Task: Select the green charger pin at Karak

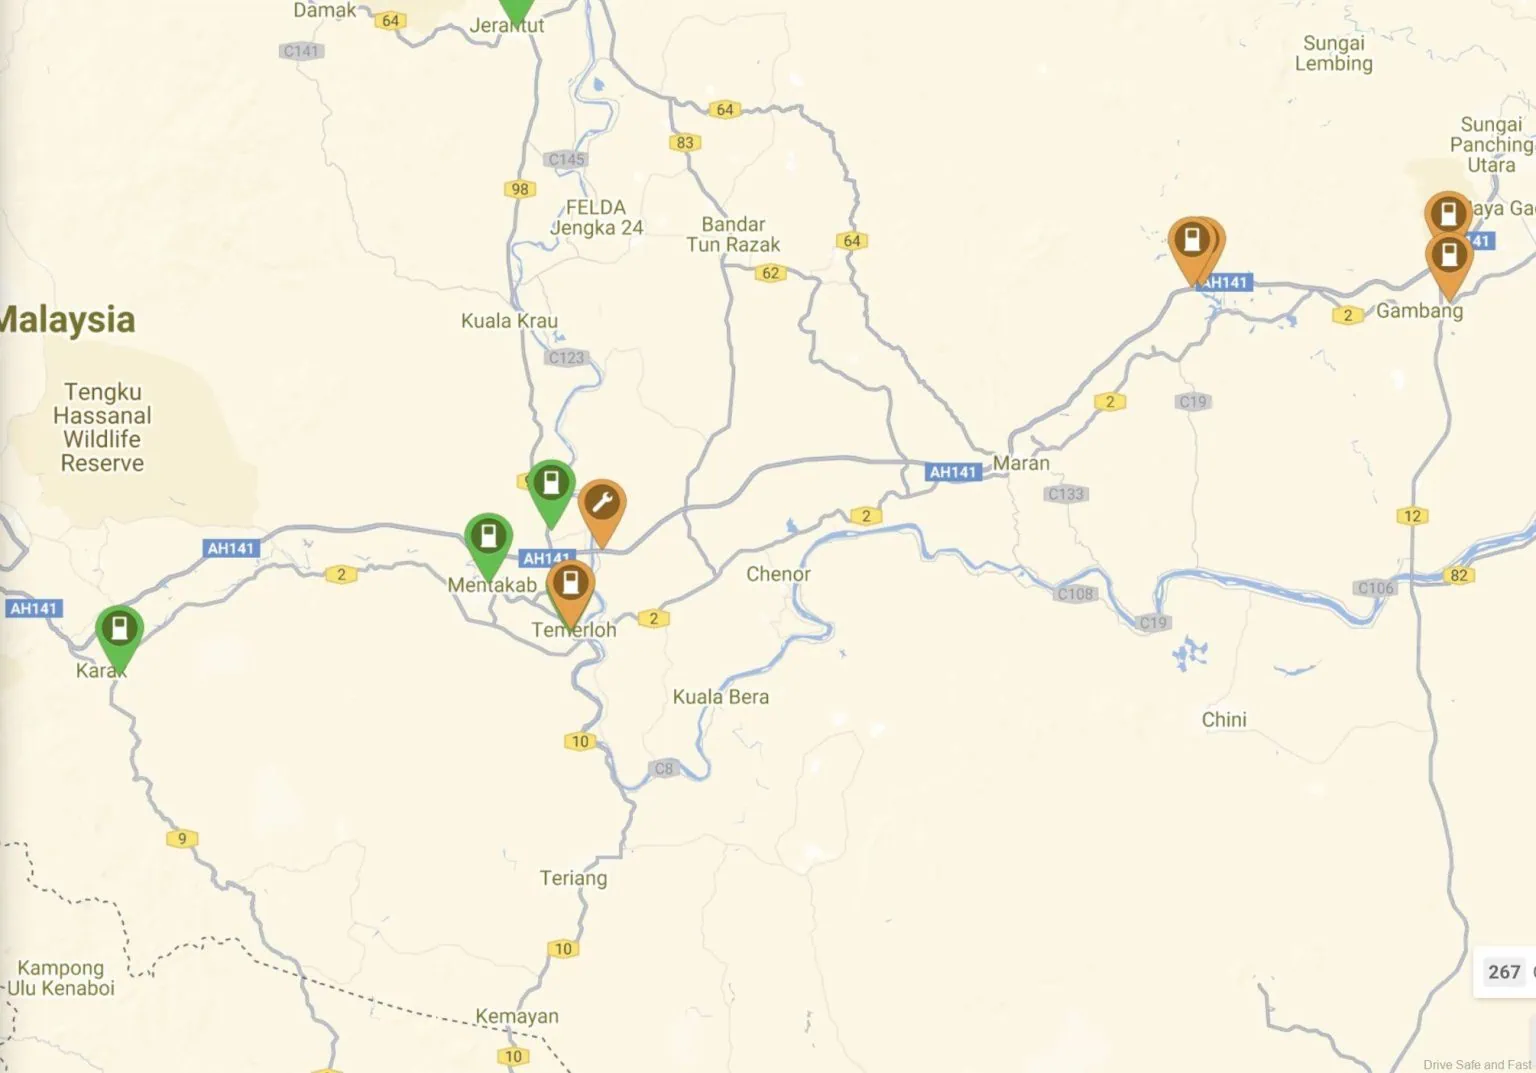Action: pos(120,637)
